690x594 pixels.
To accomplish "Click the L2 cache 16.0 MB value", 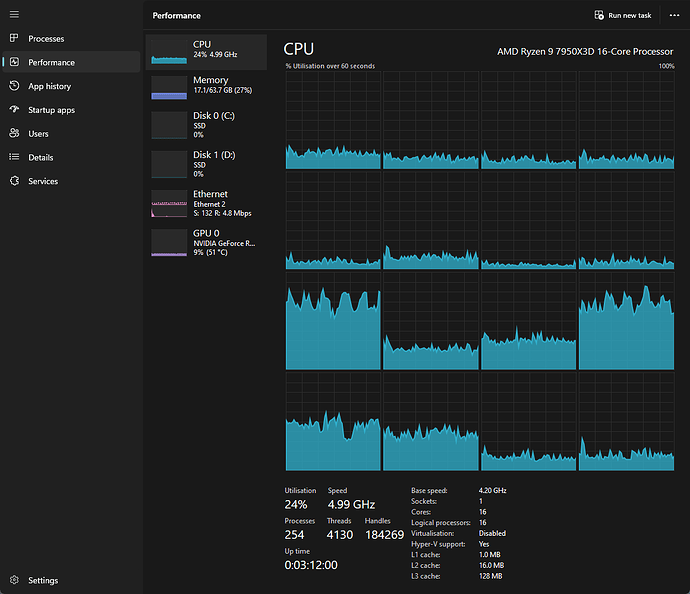I will [491, 565].
